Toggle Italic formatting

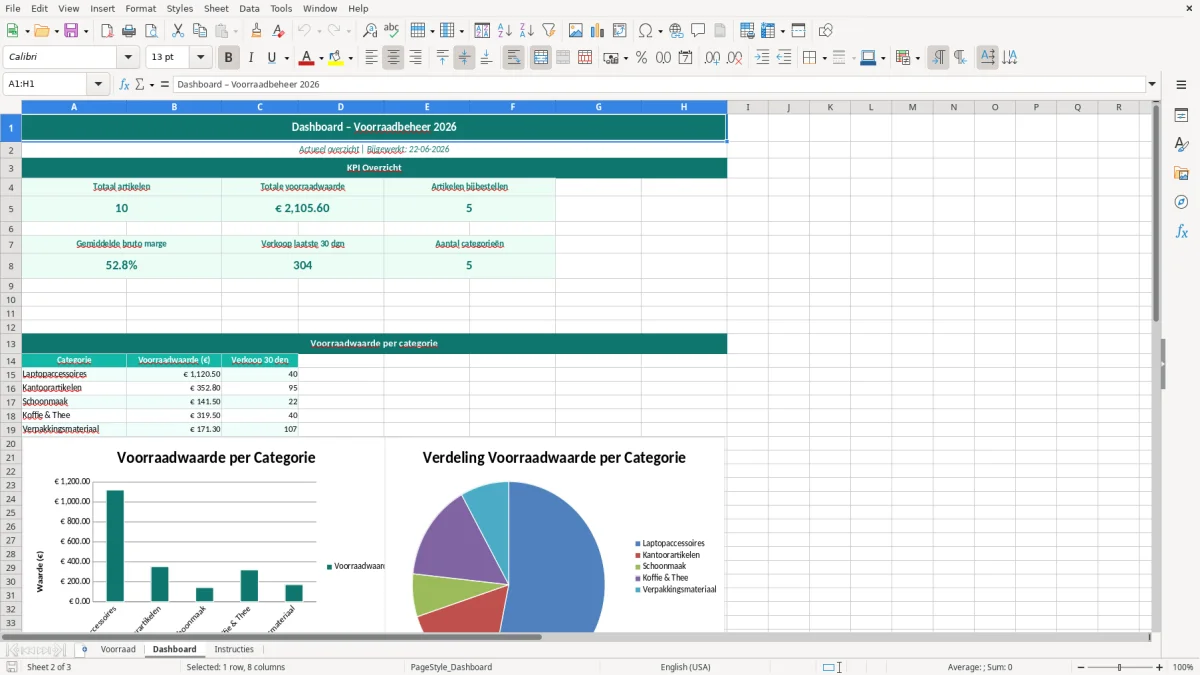[251, 58]
